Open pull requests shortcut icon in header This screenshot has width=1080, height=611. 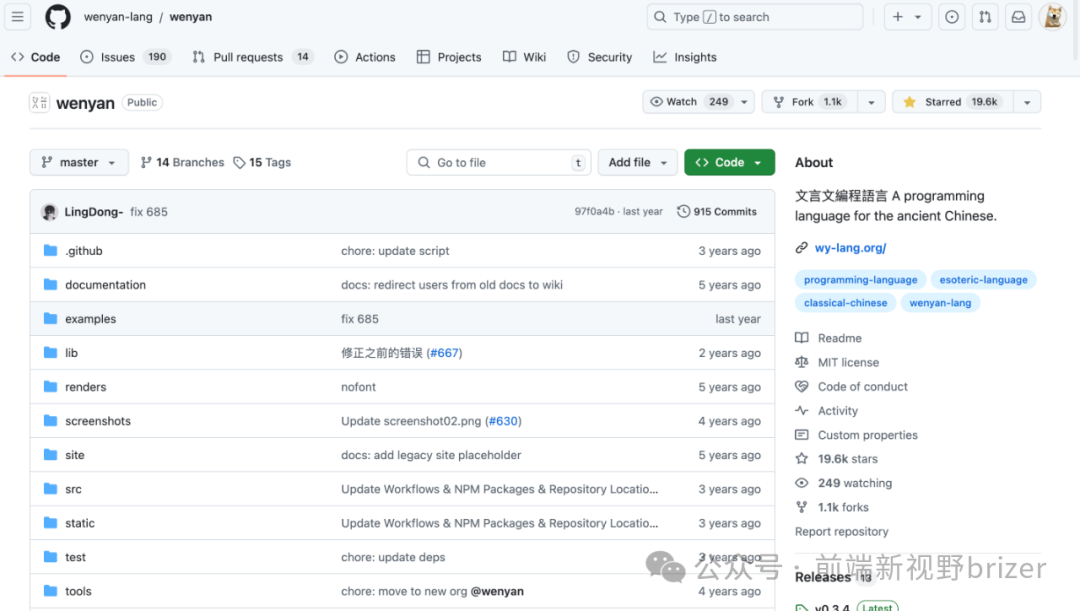pos(985,17)
